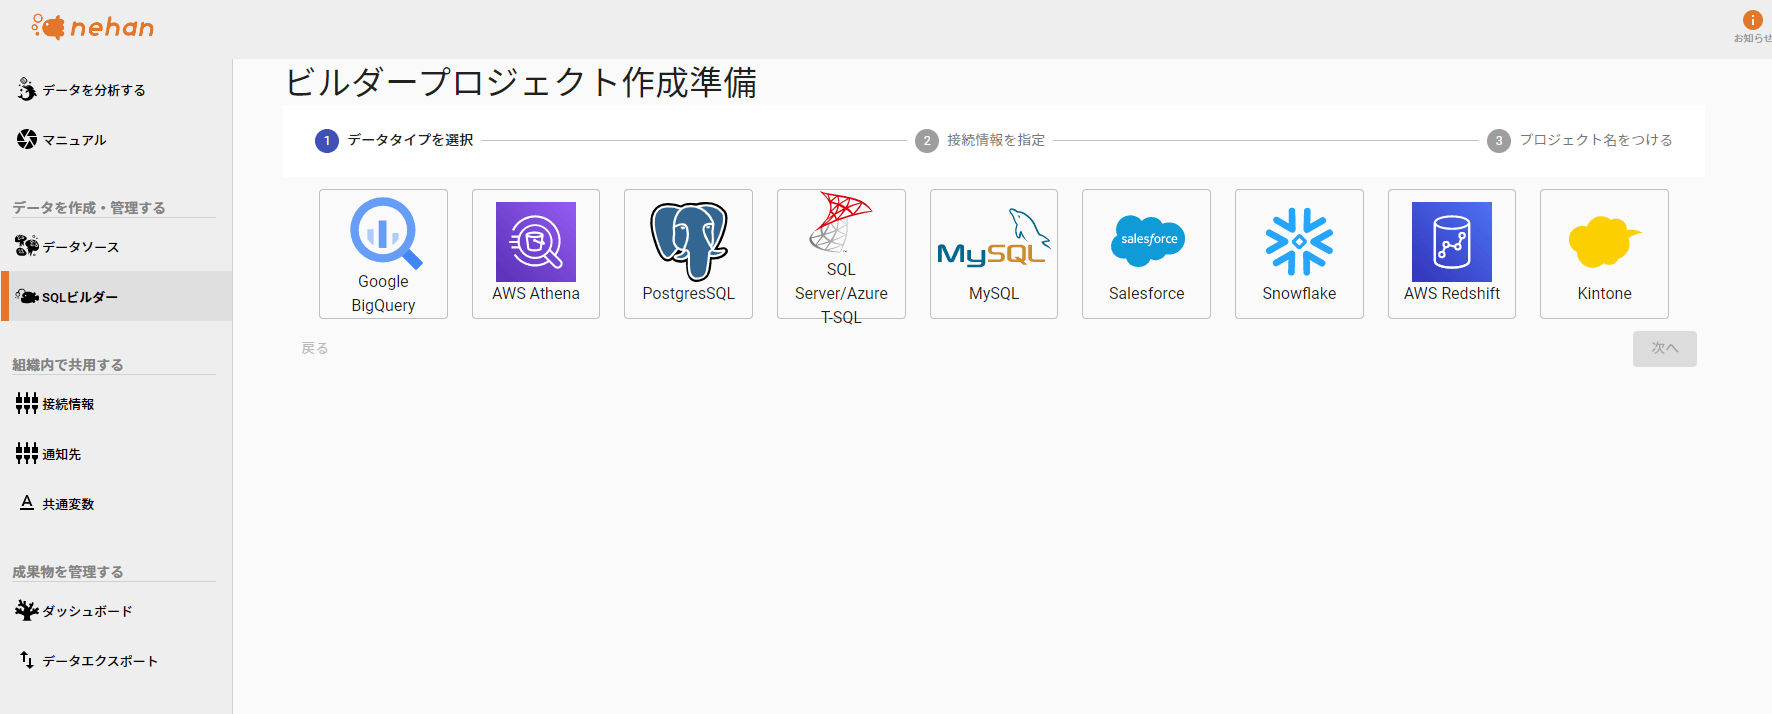Select the MySQL dolphin logo
The width and height of the screenshot is (1772, 714).
(994, 239)
